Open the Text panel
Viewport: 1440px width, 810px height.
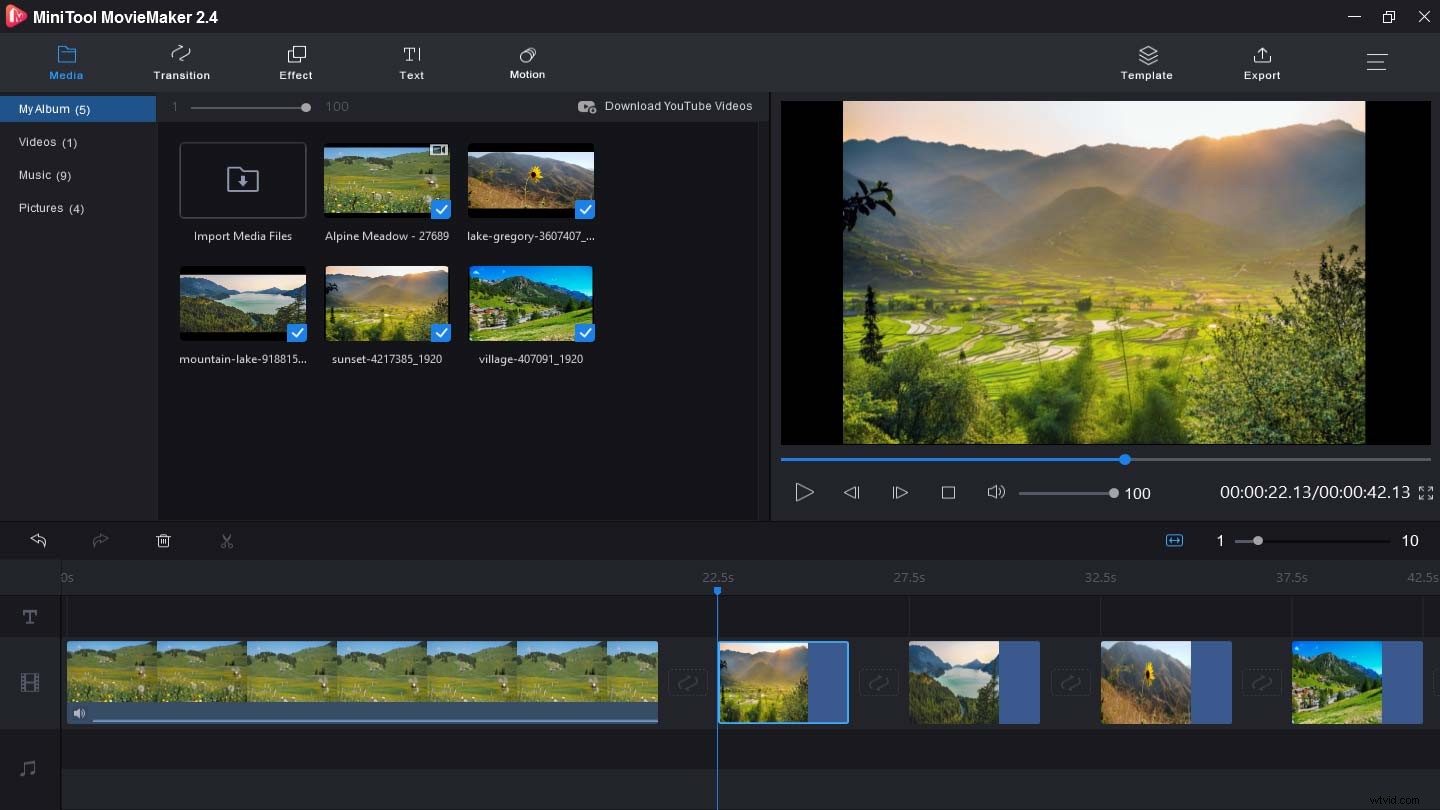[411, 62]
